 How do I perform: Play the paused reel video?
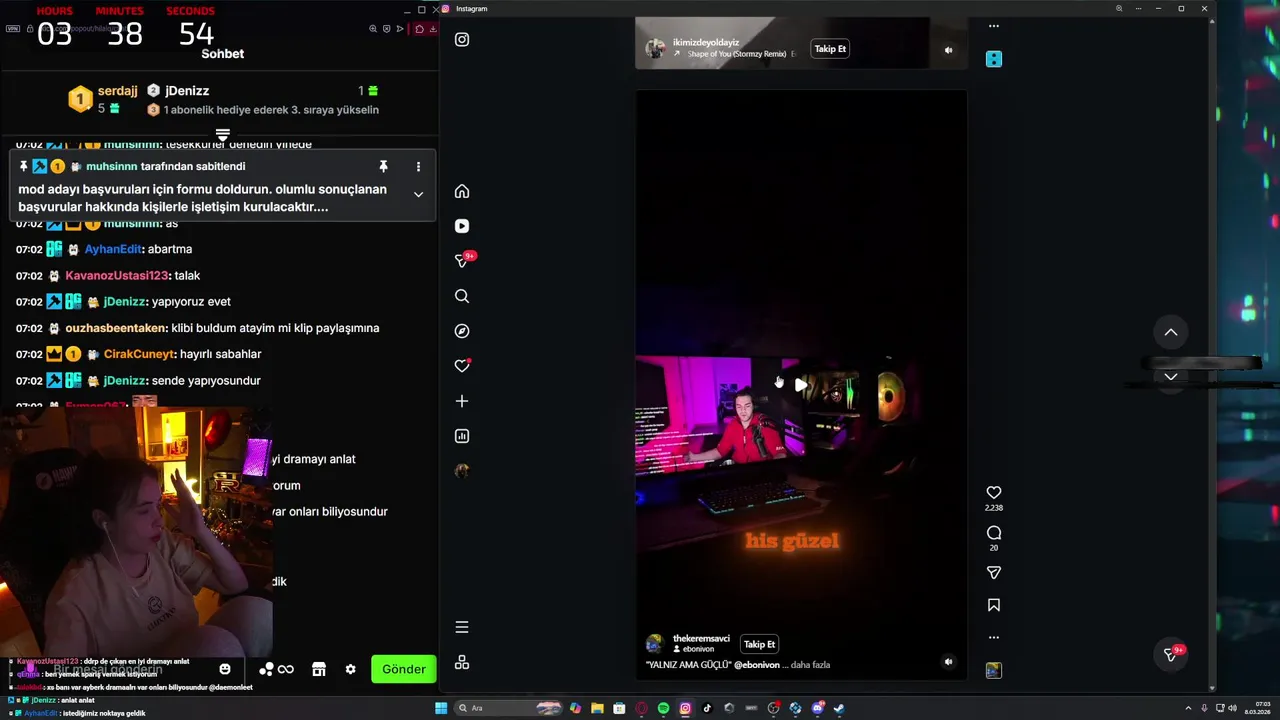tap(801, 384)
